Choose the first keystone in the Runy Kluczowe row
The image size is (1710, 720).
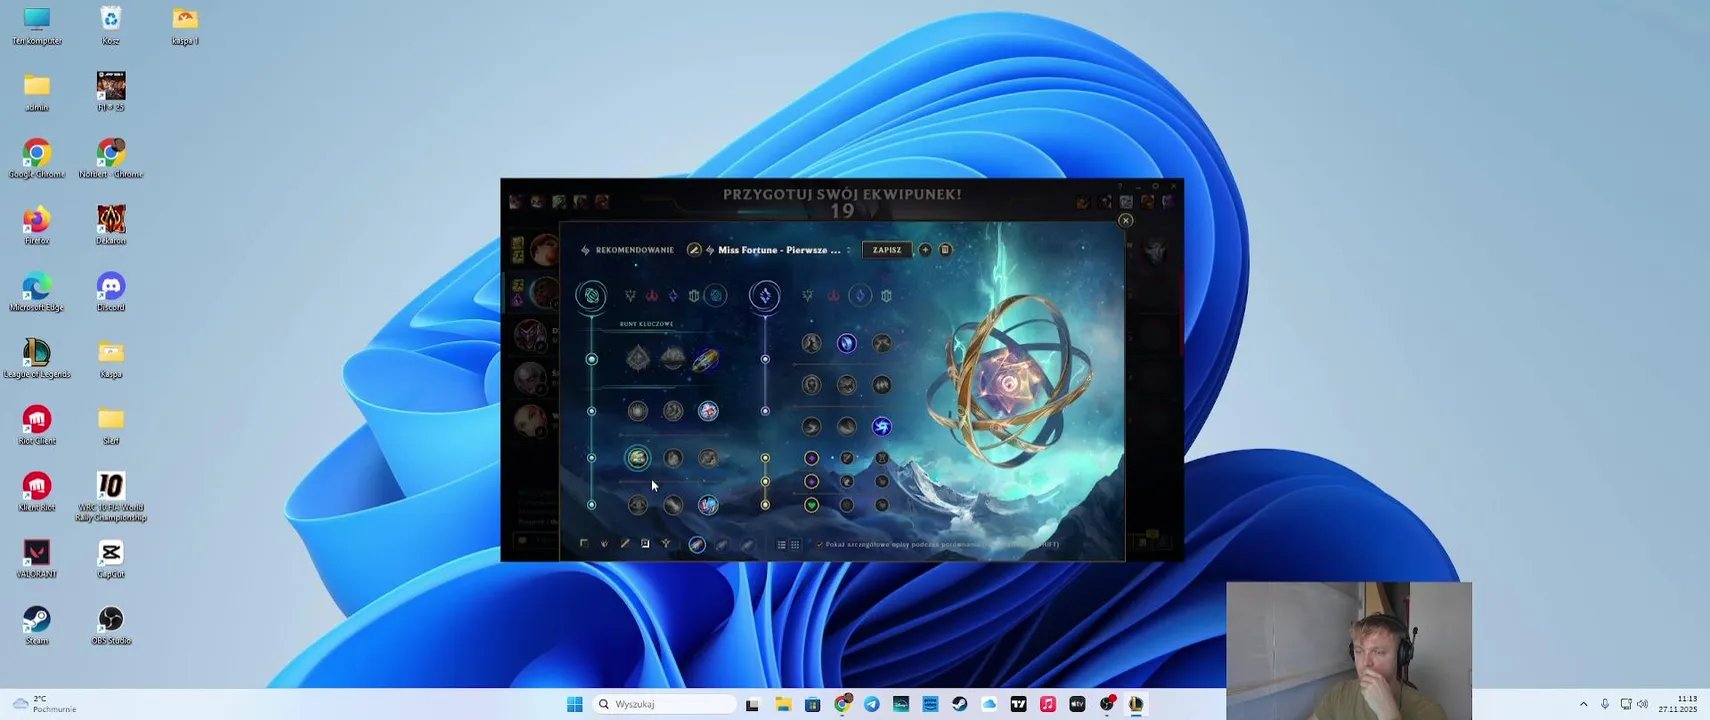638,358
